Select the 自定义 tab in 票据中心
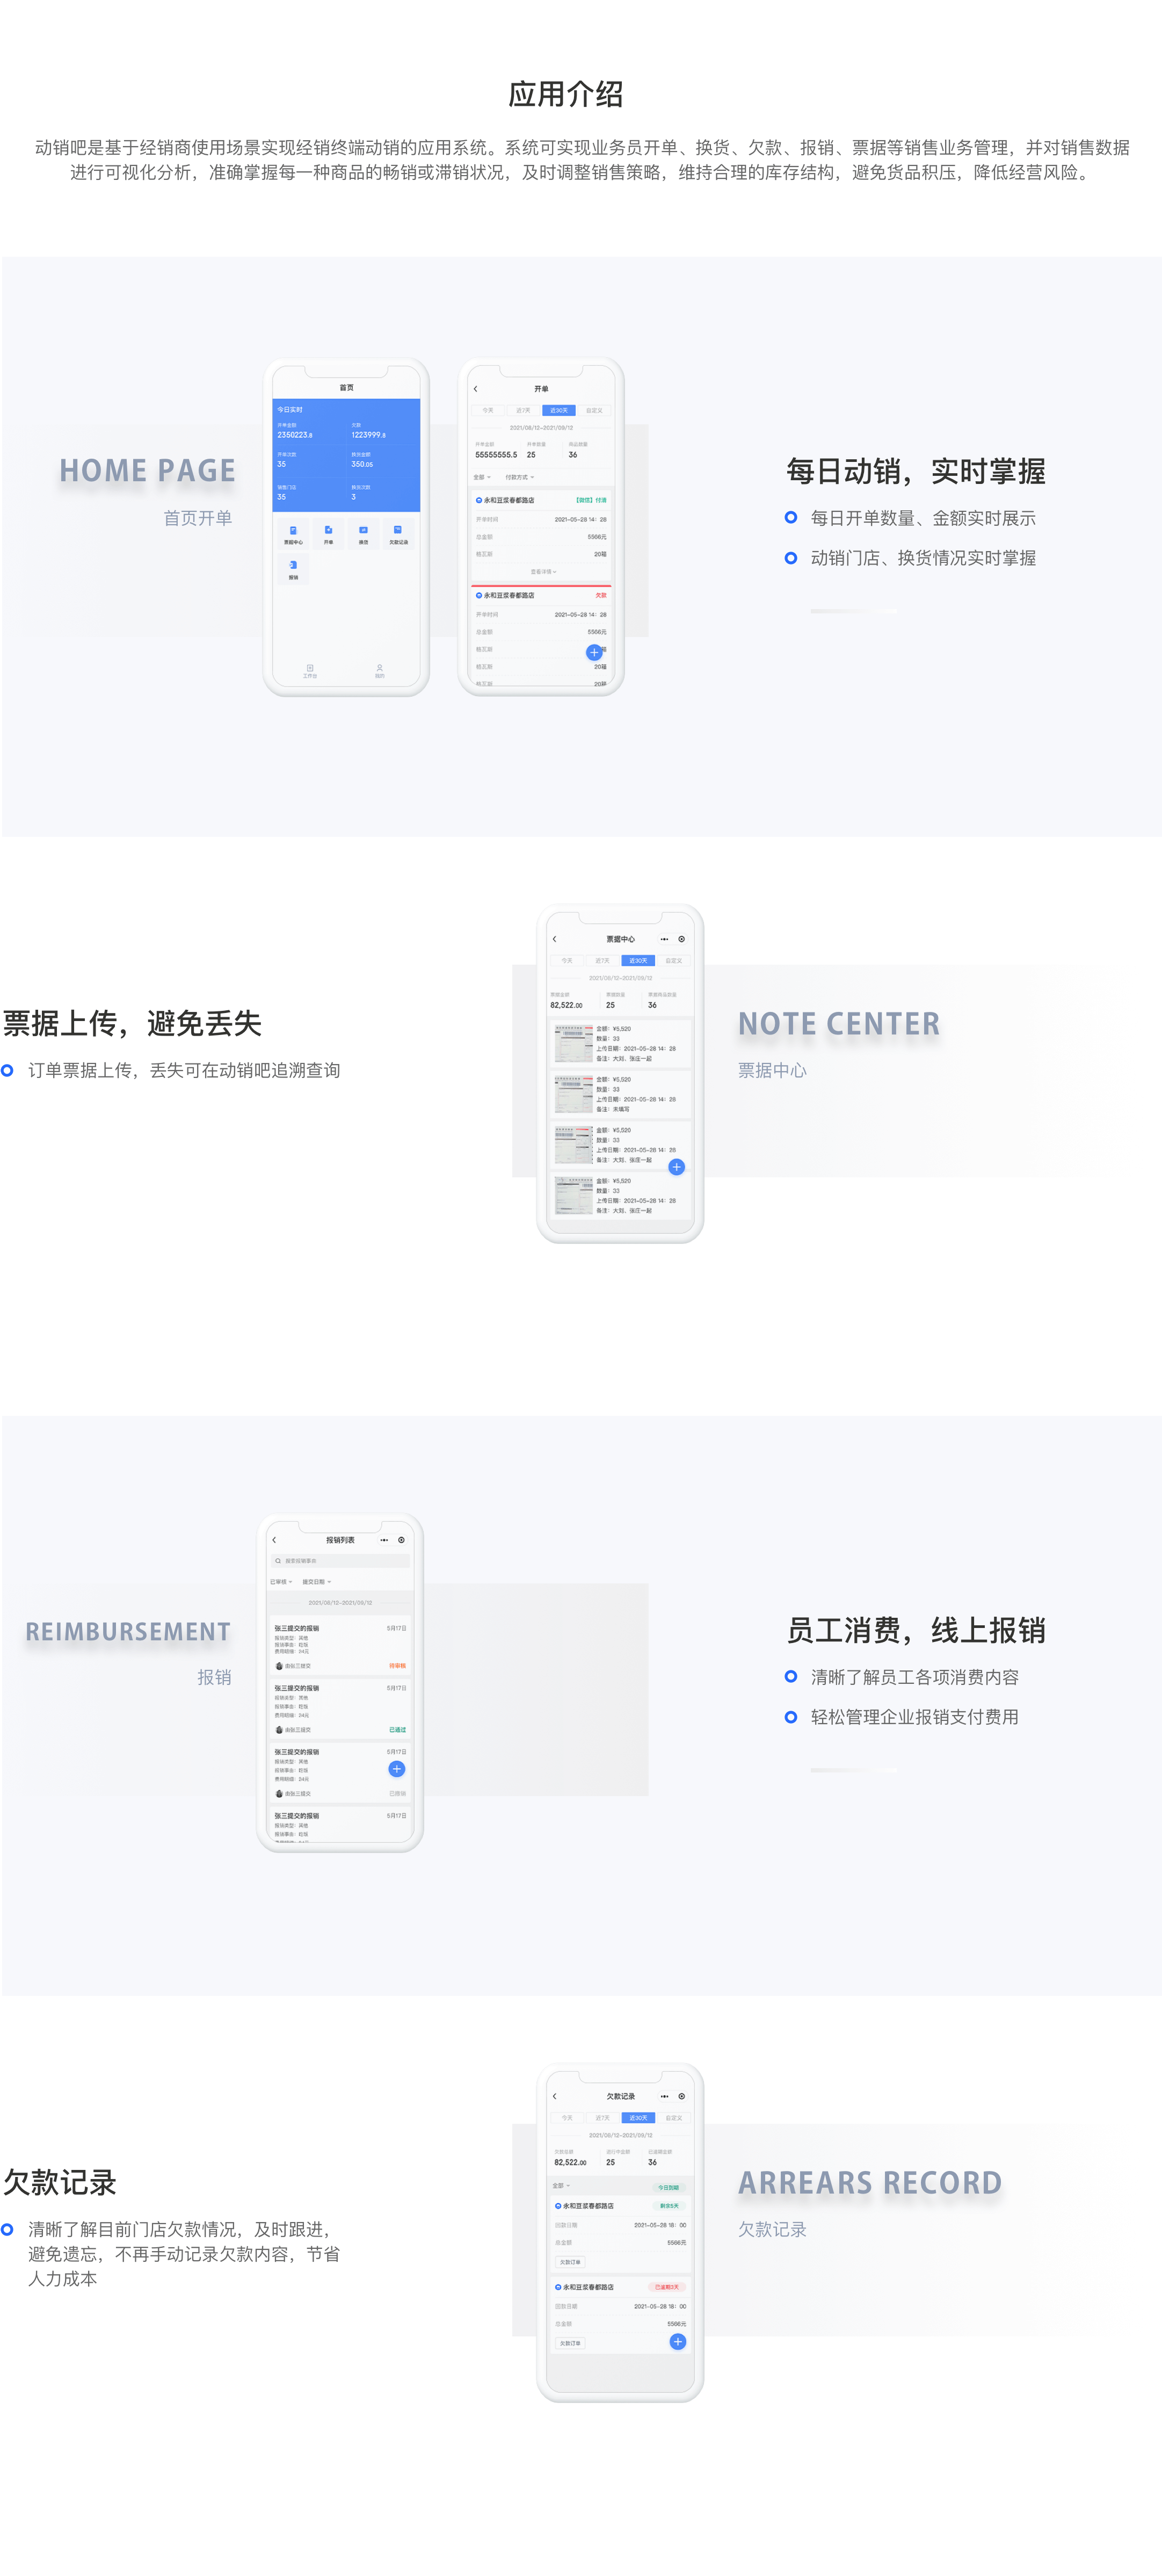The width and height of the screenshot is (1162, 2576). pyautogui.click(x=674, y=961)
